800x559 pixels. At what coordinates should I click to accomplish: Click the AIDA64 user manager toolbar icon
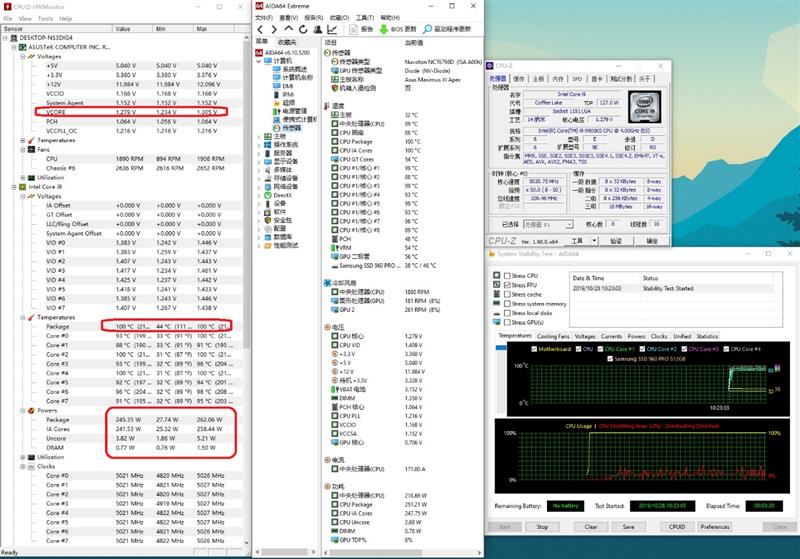[318, 30]
